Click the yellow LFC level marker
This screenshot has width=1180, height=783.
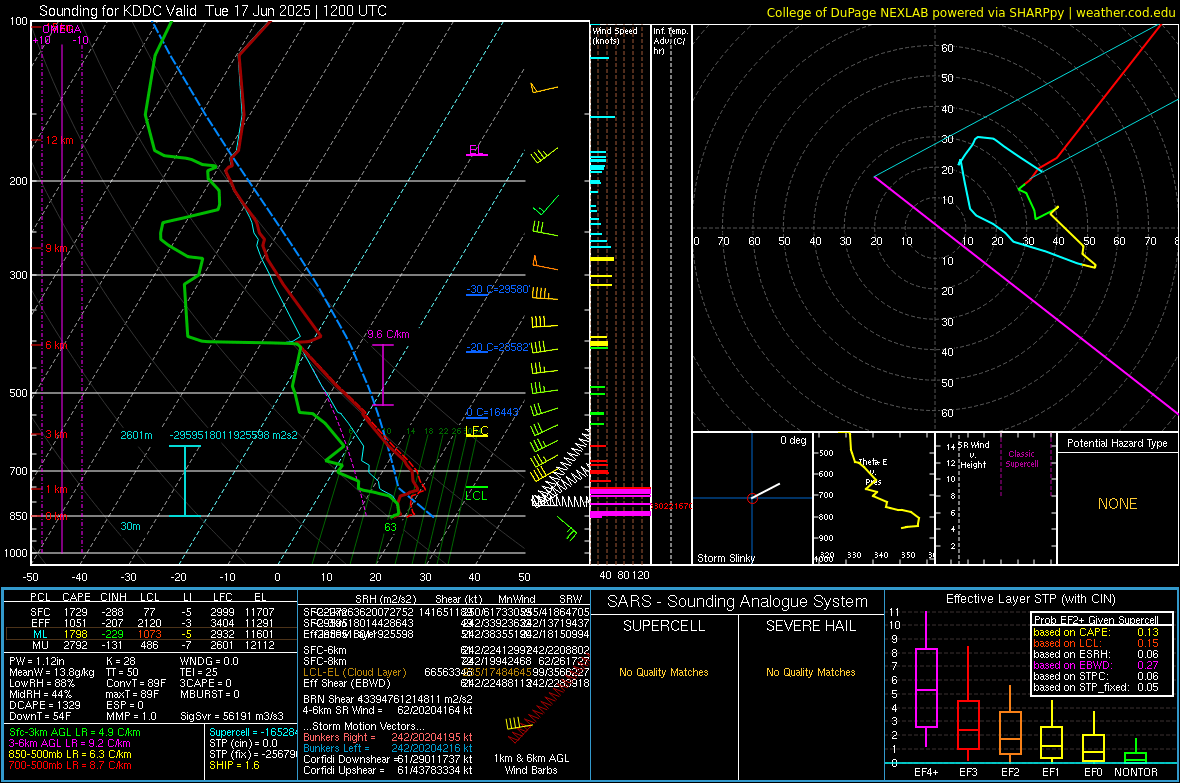pyautogui.click(x=476, y=431)
